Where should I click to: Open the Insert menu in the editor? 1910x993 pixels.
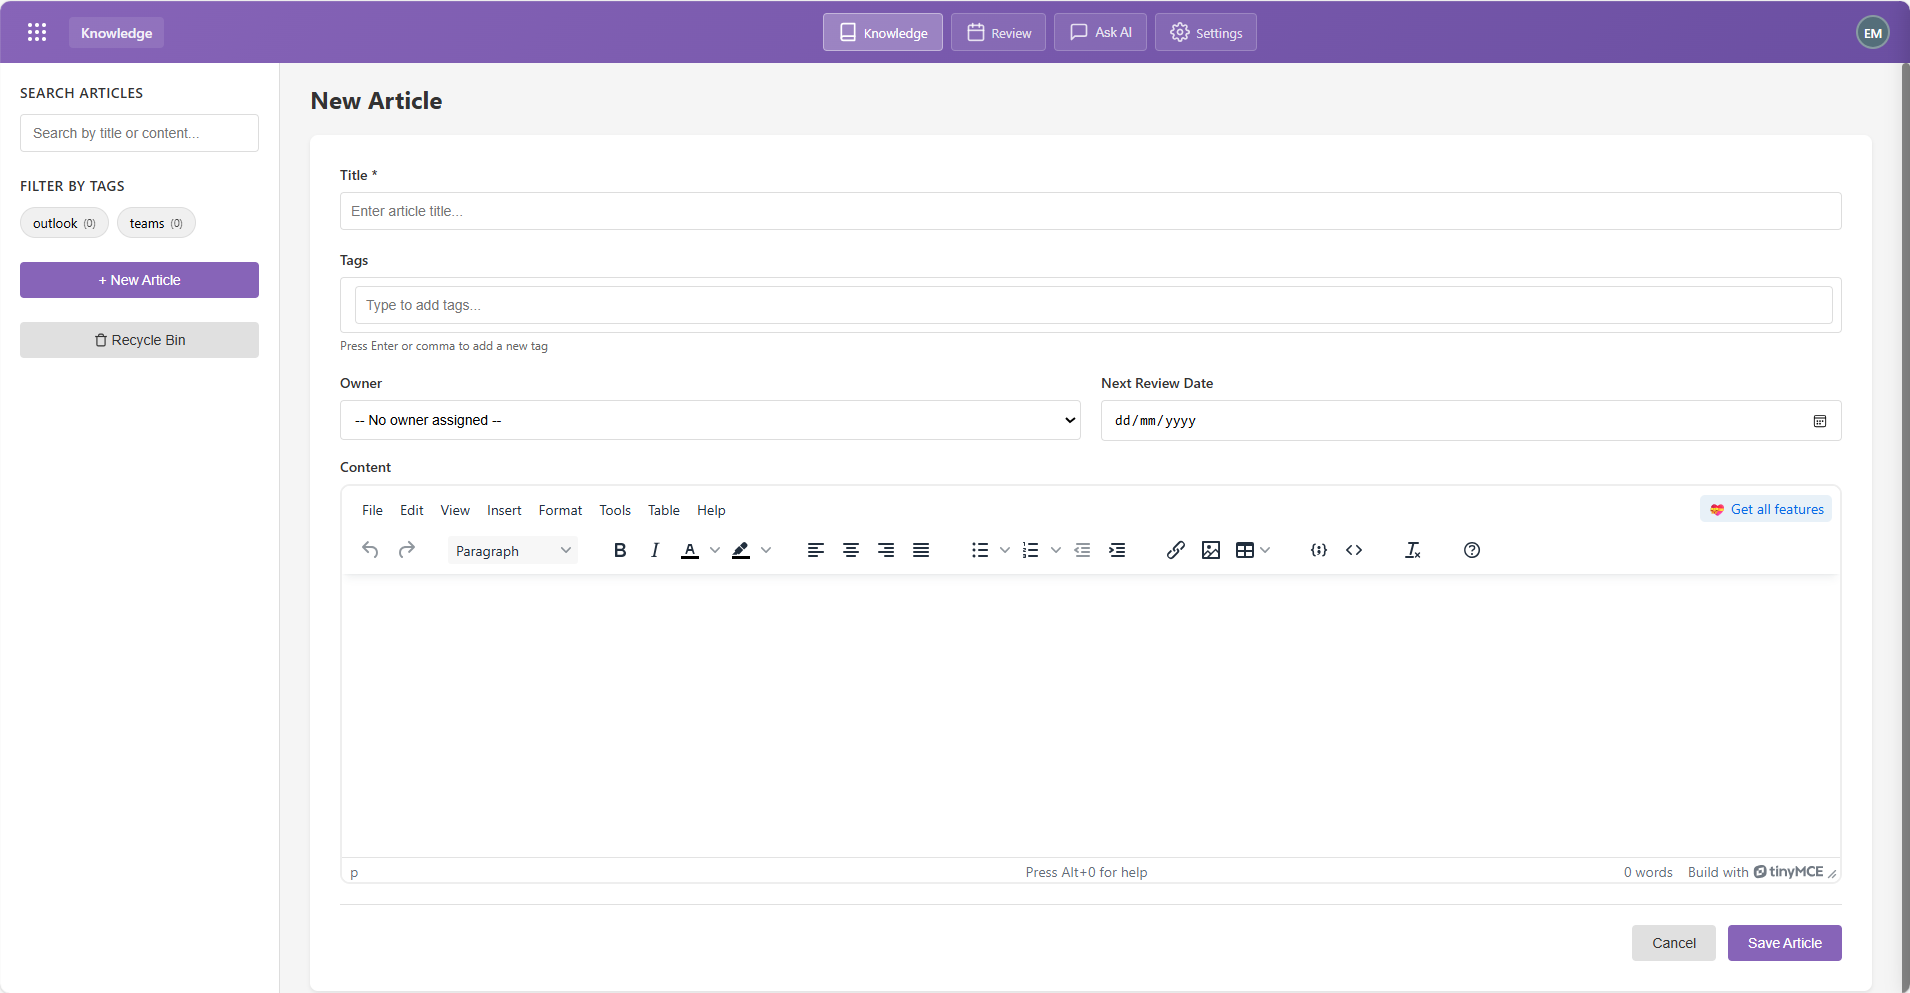[504, 510]
